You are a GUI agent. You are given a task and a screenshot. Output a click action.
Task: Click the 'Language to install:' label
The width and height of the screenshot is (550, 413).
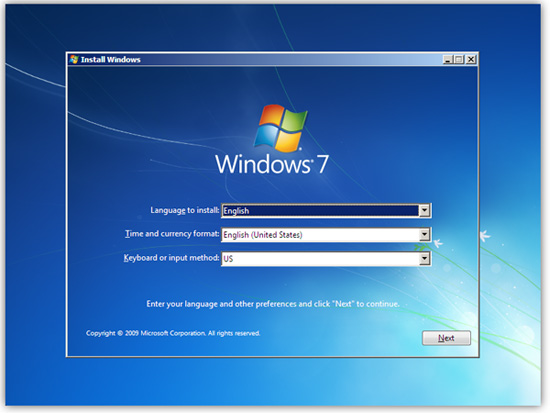point(185,210)
